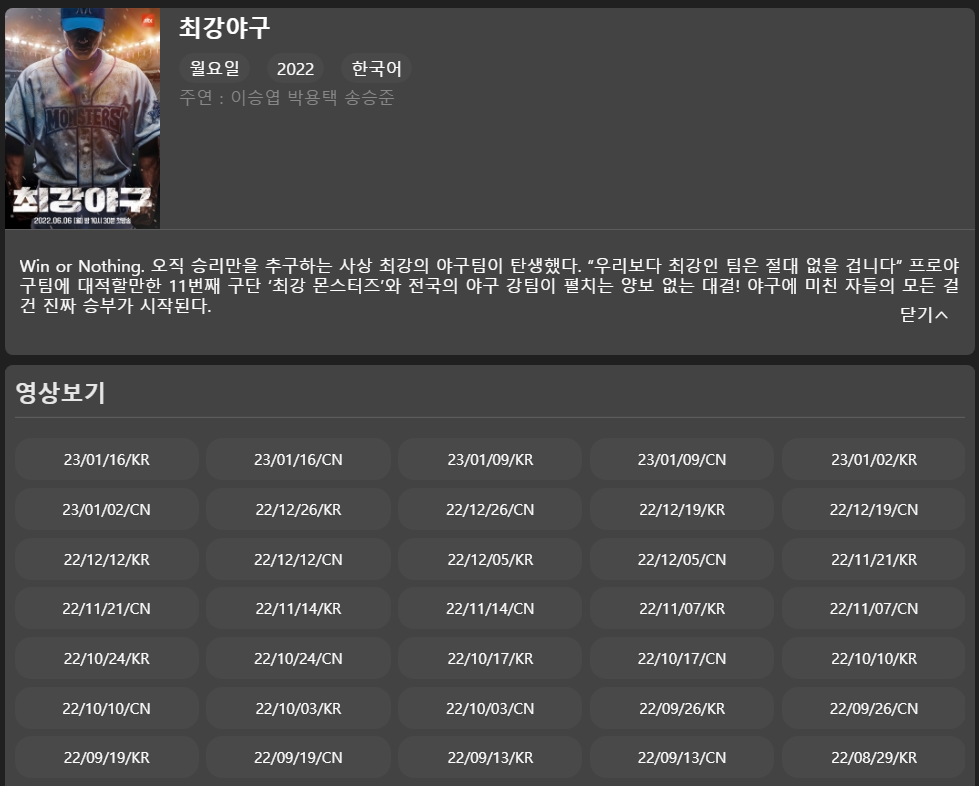The width and height of the screenshot is (979, 786).
Task: Select episode 22/11/21/CN
Action: 107,608
